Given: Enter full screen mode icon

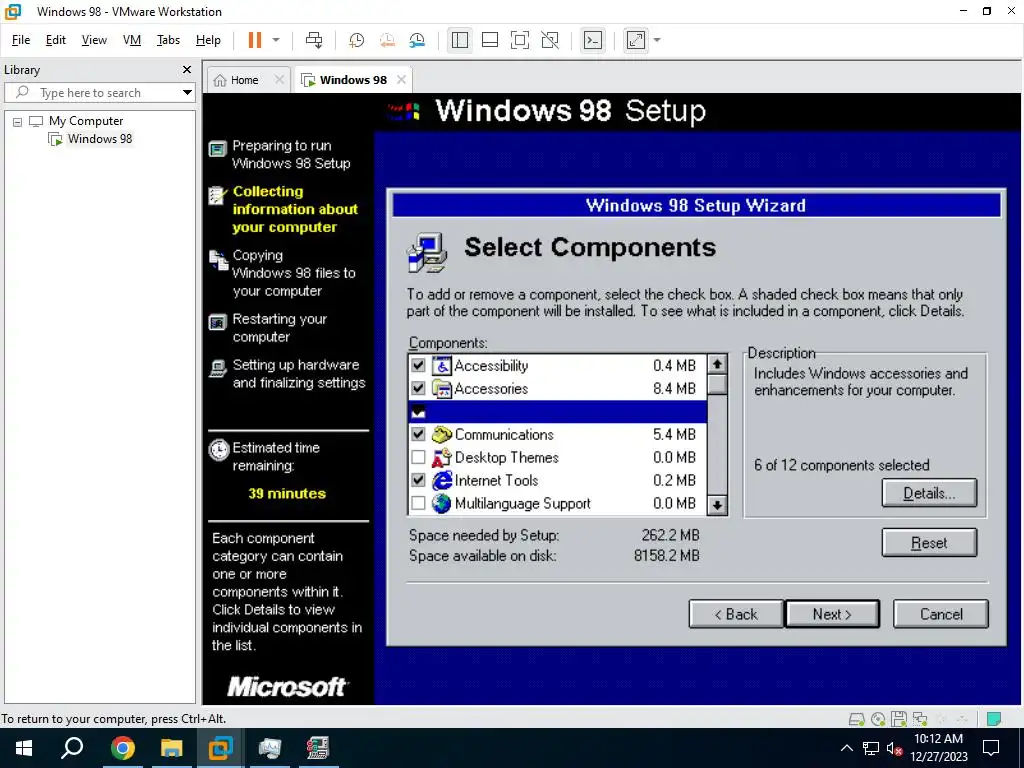Looking at the screenshot, I should click(x=520, y=40).
